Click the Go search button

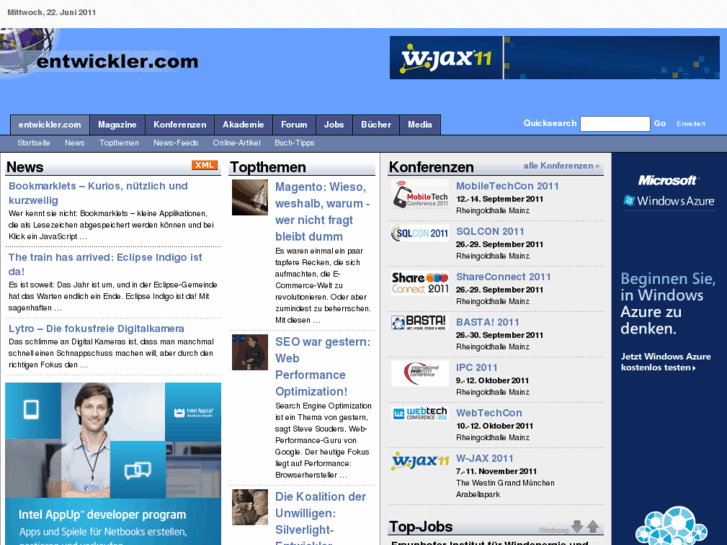pos(660,123)
